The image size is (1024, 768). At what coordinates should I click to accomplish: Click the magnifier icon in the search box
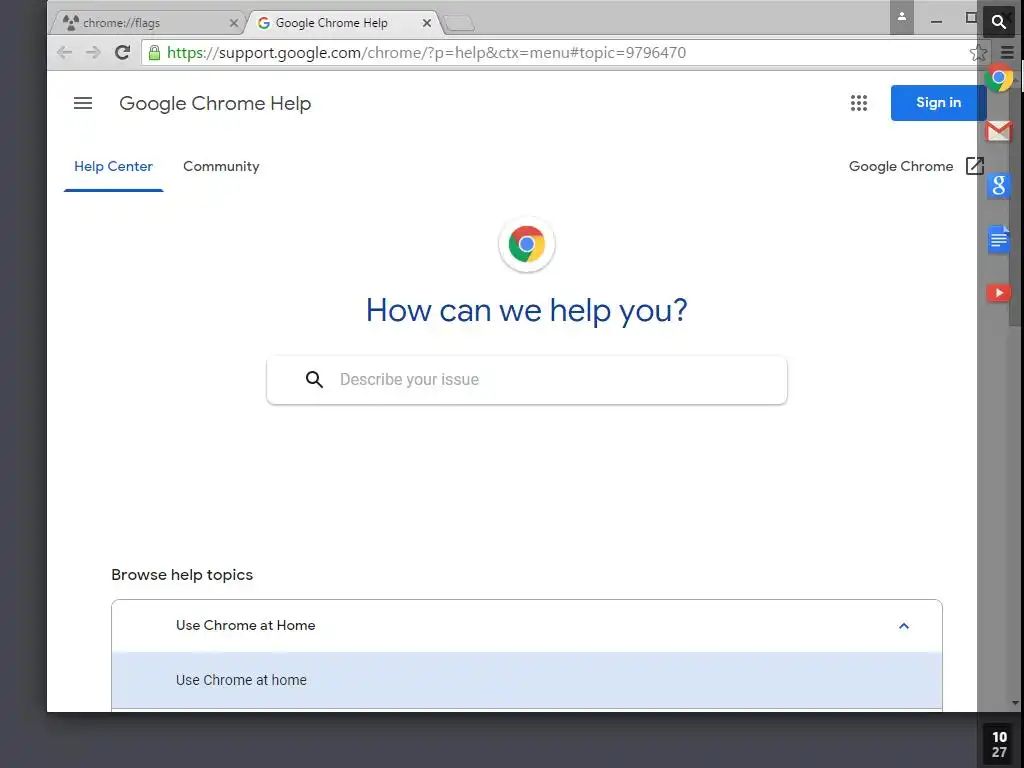point(314,379)
